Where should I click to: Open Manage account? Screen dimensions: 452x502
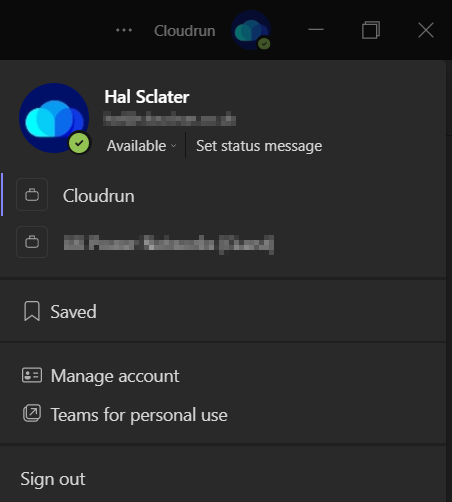pyautogui.click(x=223, y=376)
